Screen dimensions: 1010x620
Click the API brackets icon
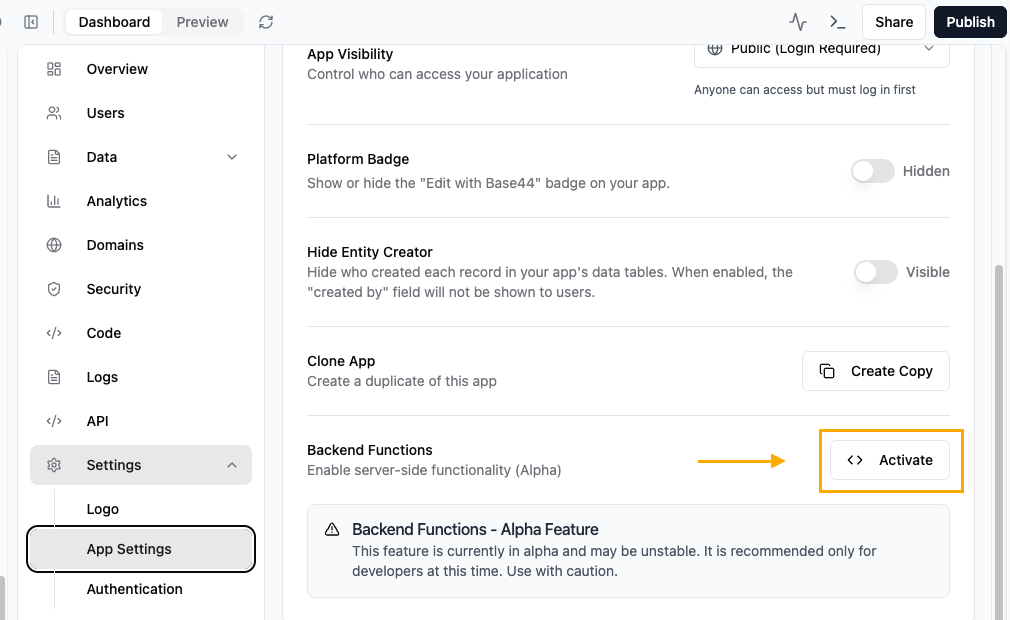tap(54, 421)
